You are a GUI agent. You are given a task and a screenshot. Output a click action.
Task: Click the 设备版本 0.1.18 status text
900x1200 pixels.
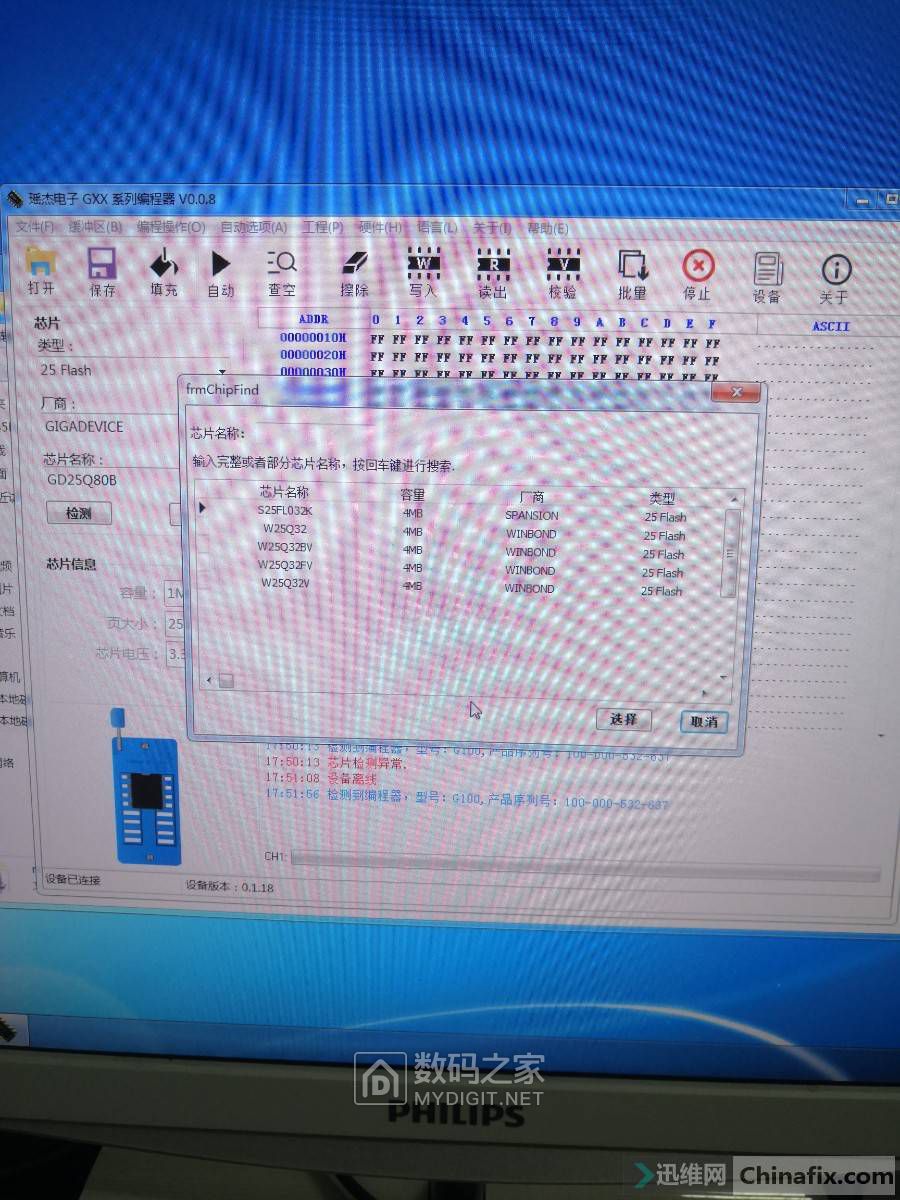(229, 887)
